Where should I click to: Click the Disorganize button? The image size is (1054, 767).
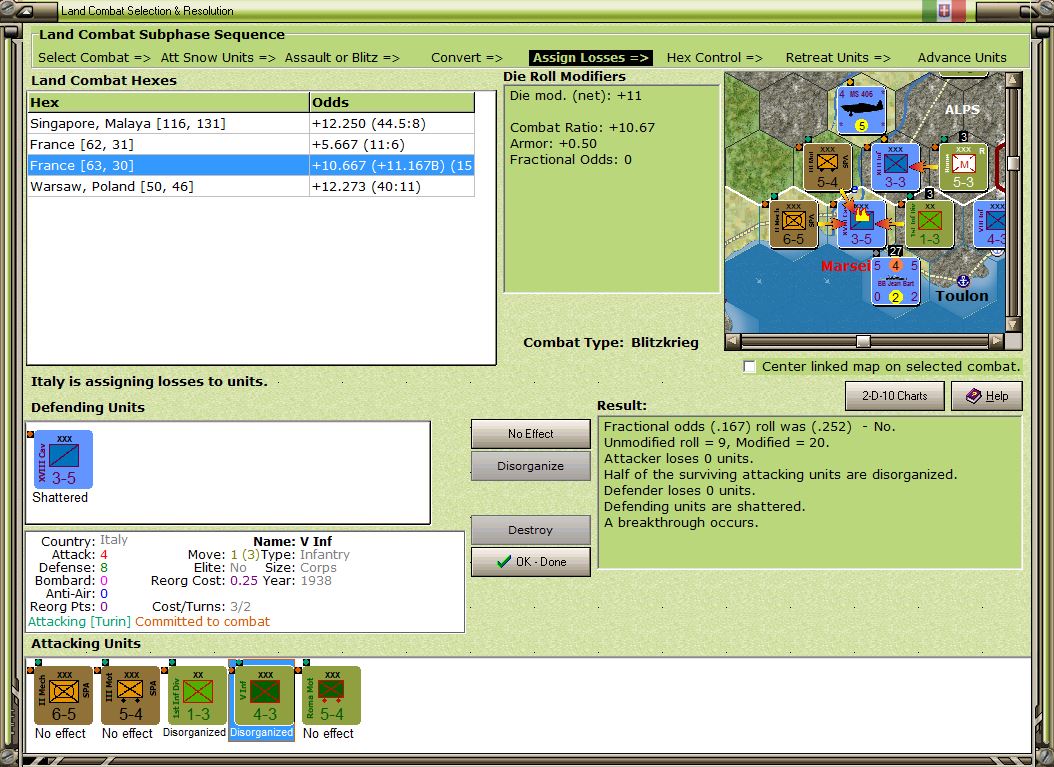[x=530, y=466]
